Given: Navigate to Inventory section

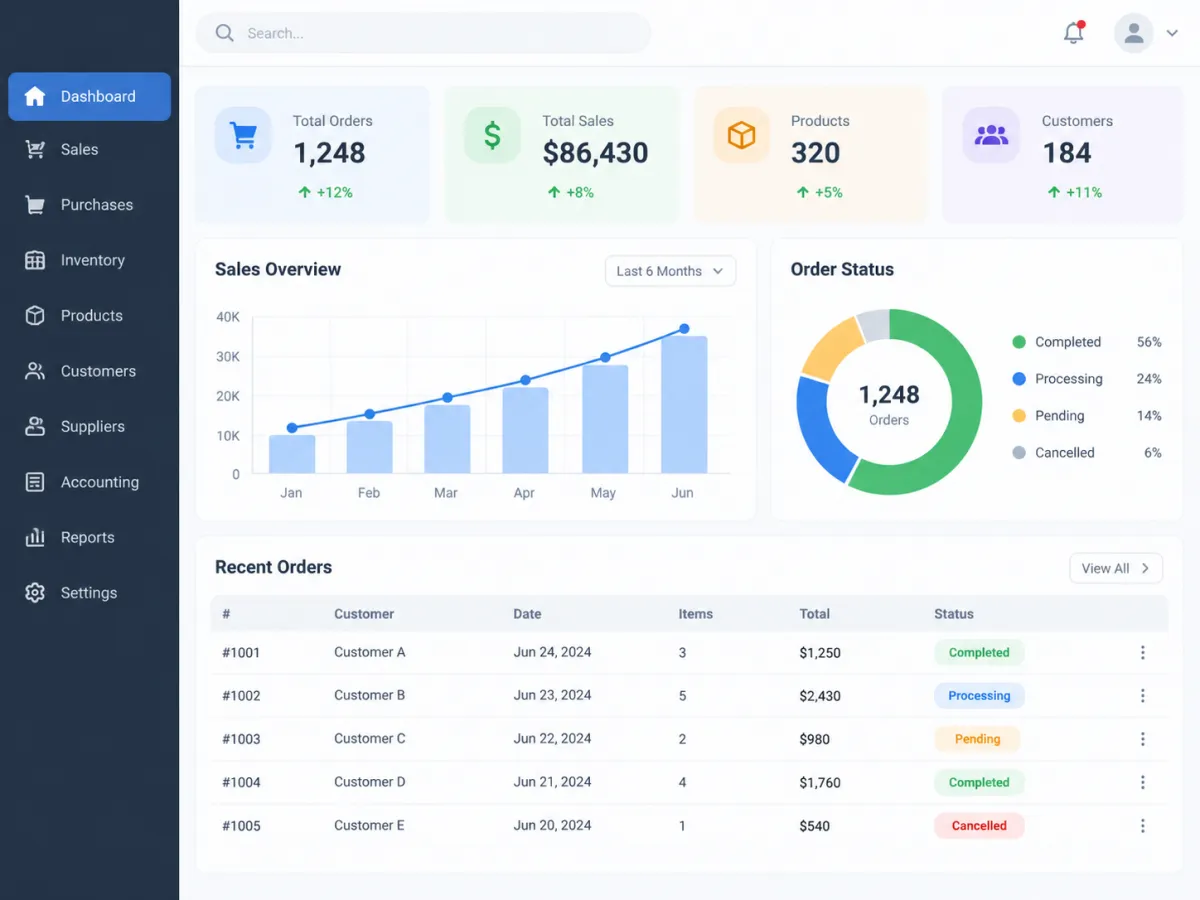Looking at the screenshot, I should (90, 260).
